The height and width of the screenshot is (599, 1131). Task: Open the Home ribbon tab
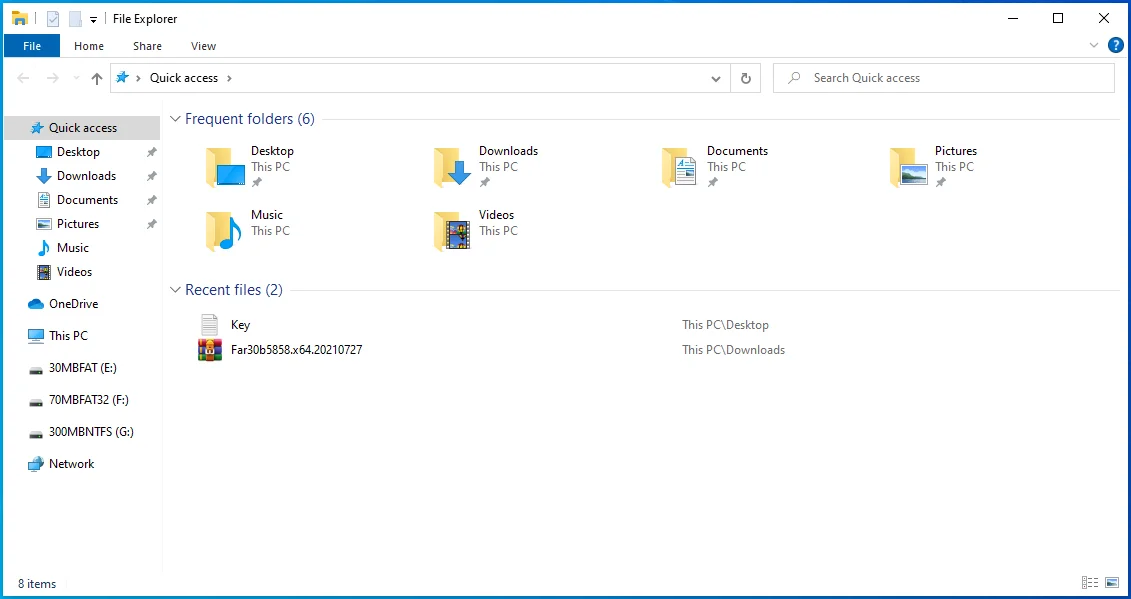89,45
